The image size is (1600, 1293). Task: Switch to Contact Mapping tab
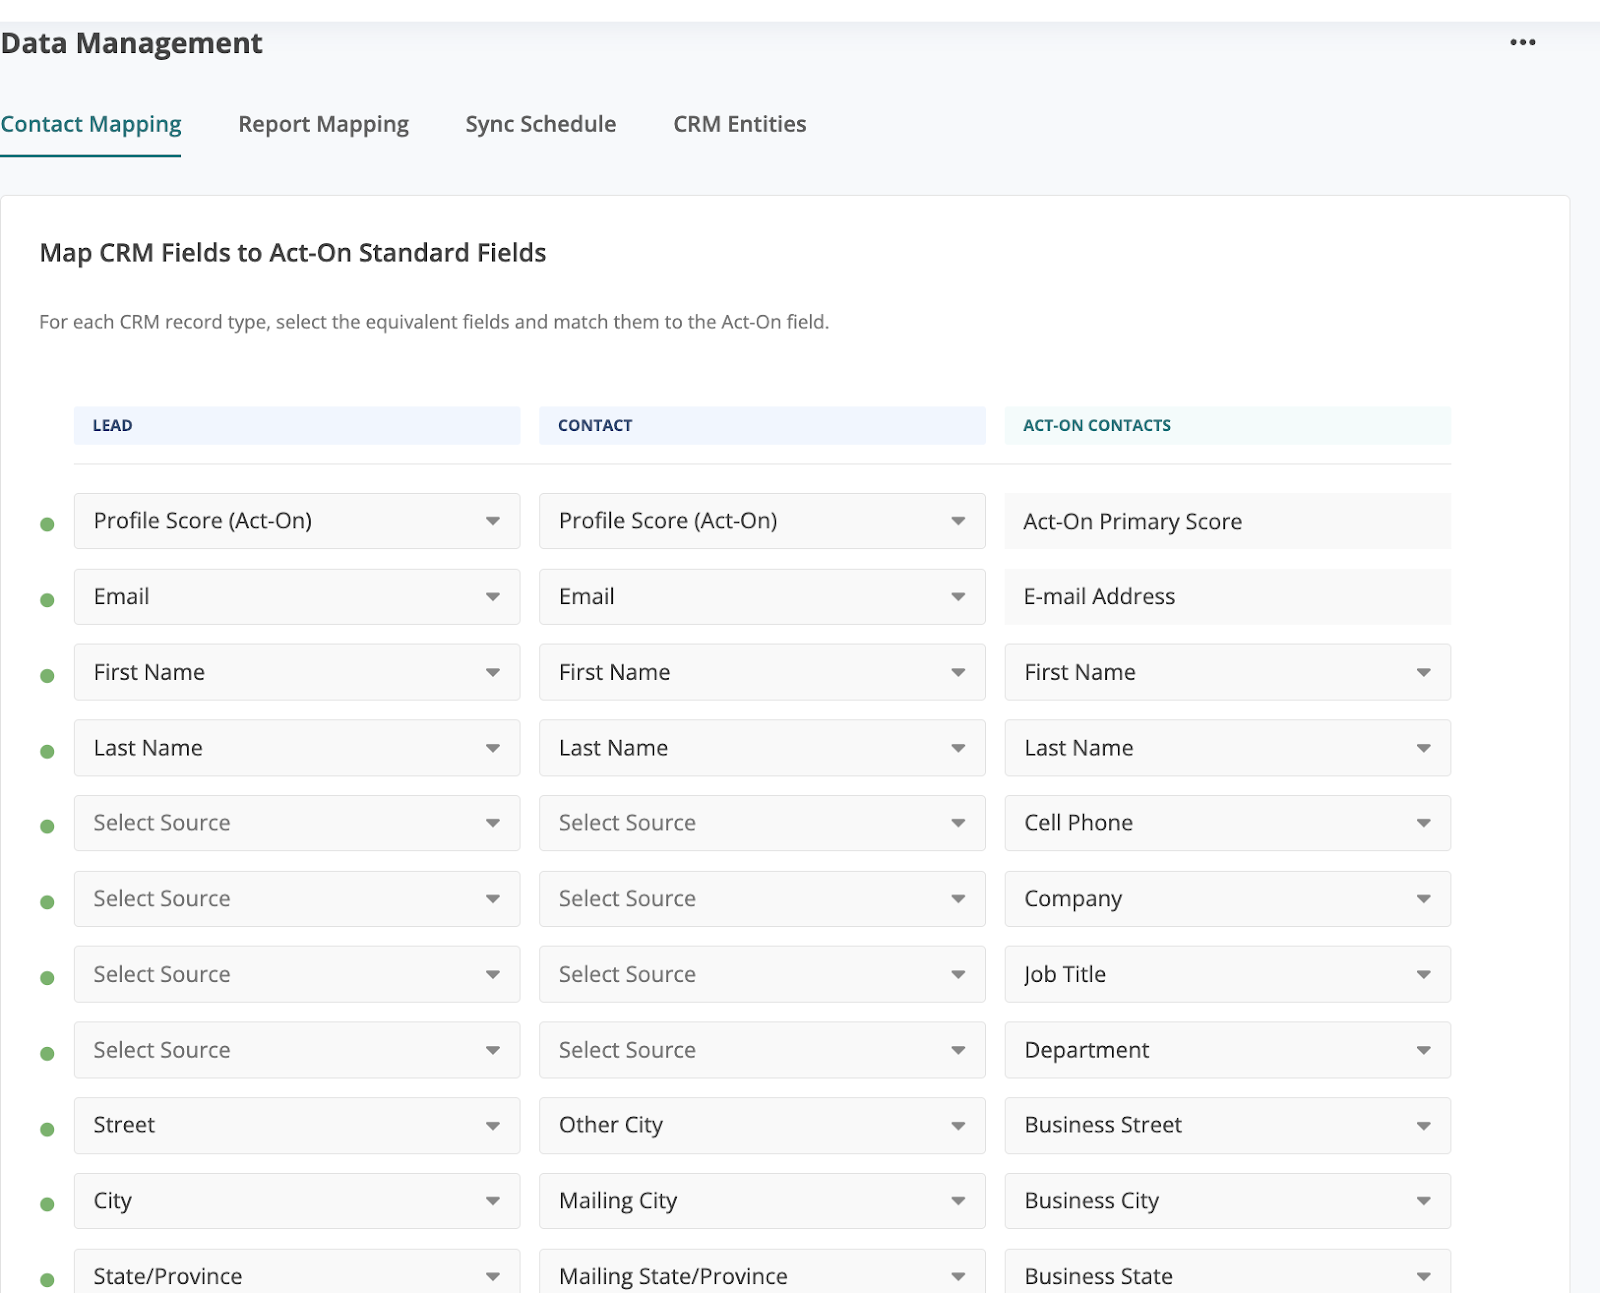(x=91, y=124)
